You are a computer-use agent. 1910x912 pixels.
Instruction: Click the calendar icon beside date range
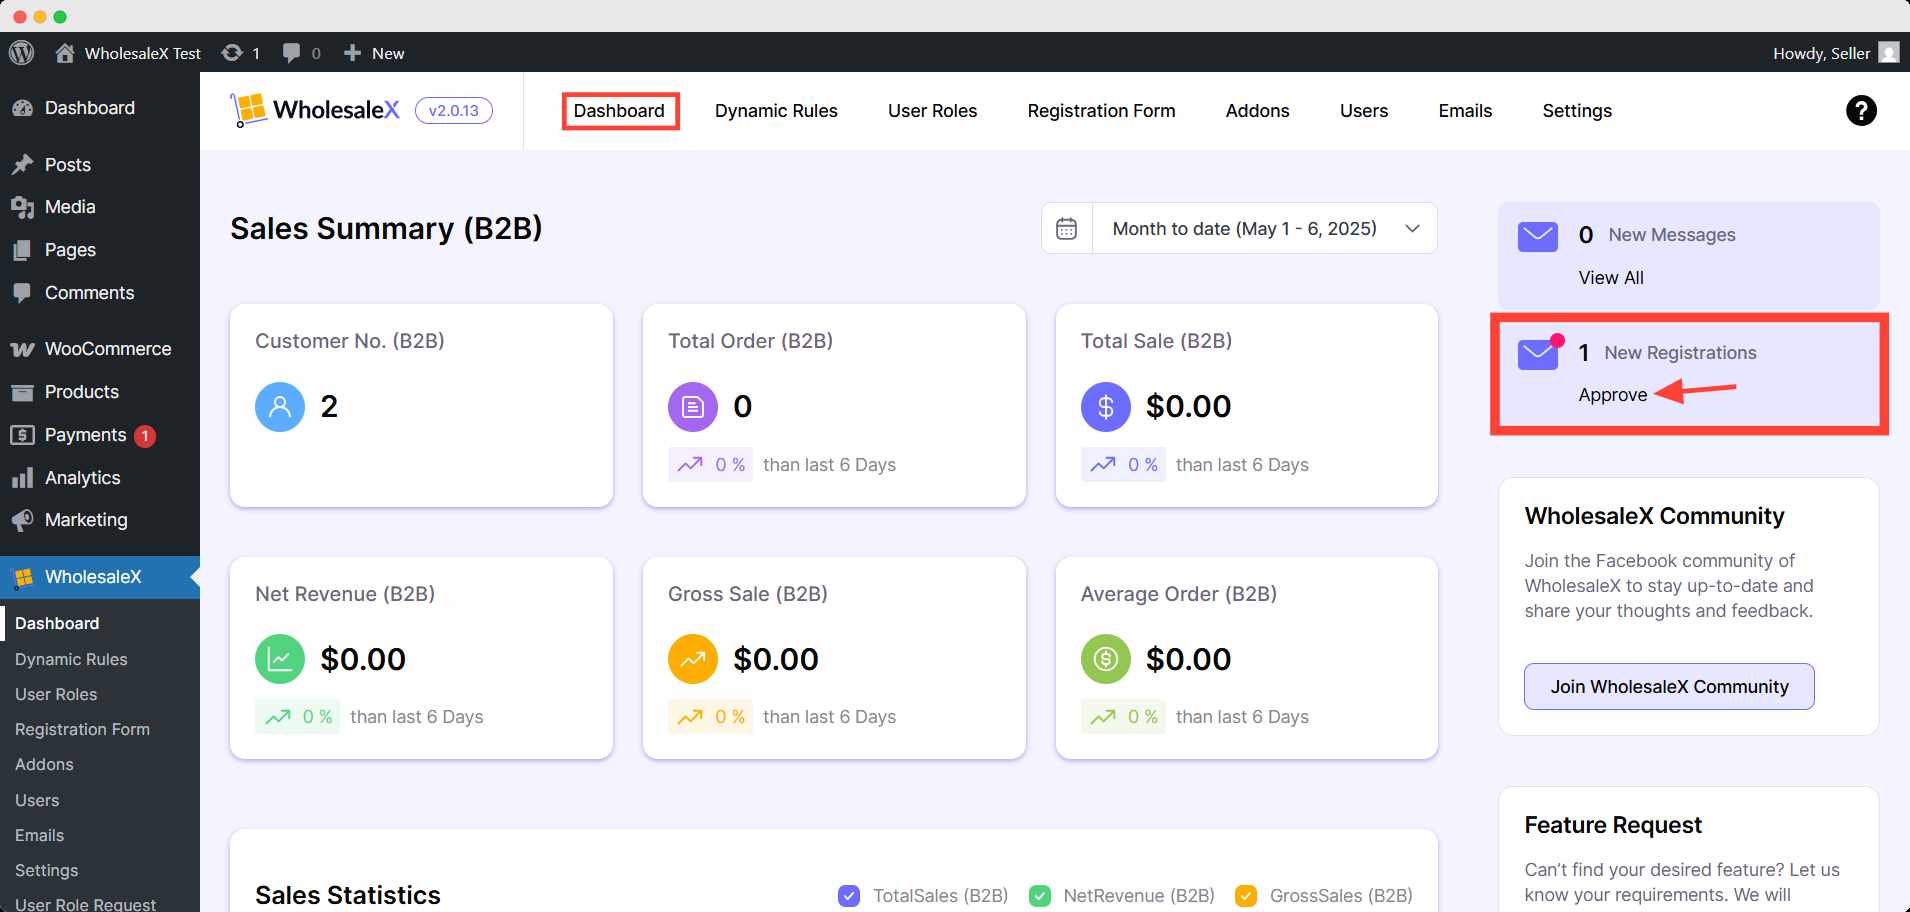(x=1067, y=229)
